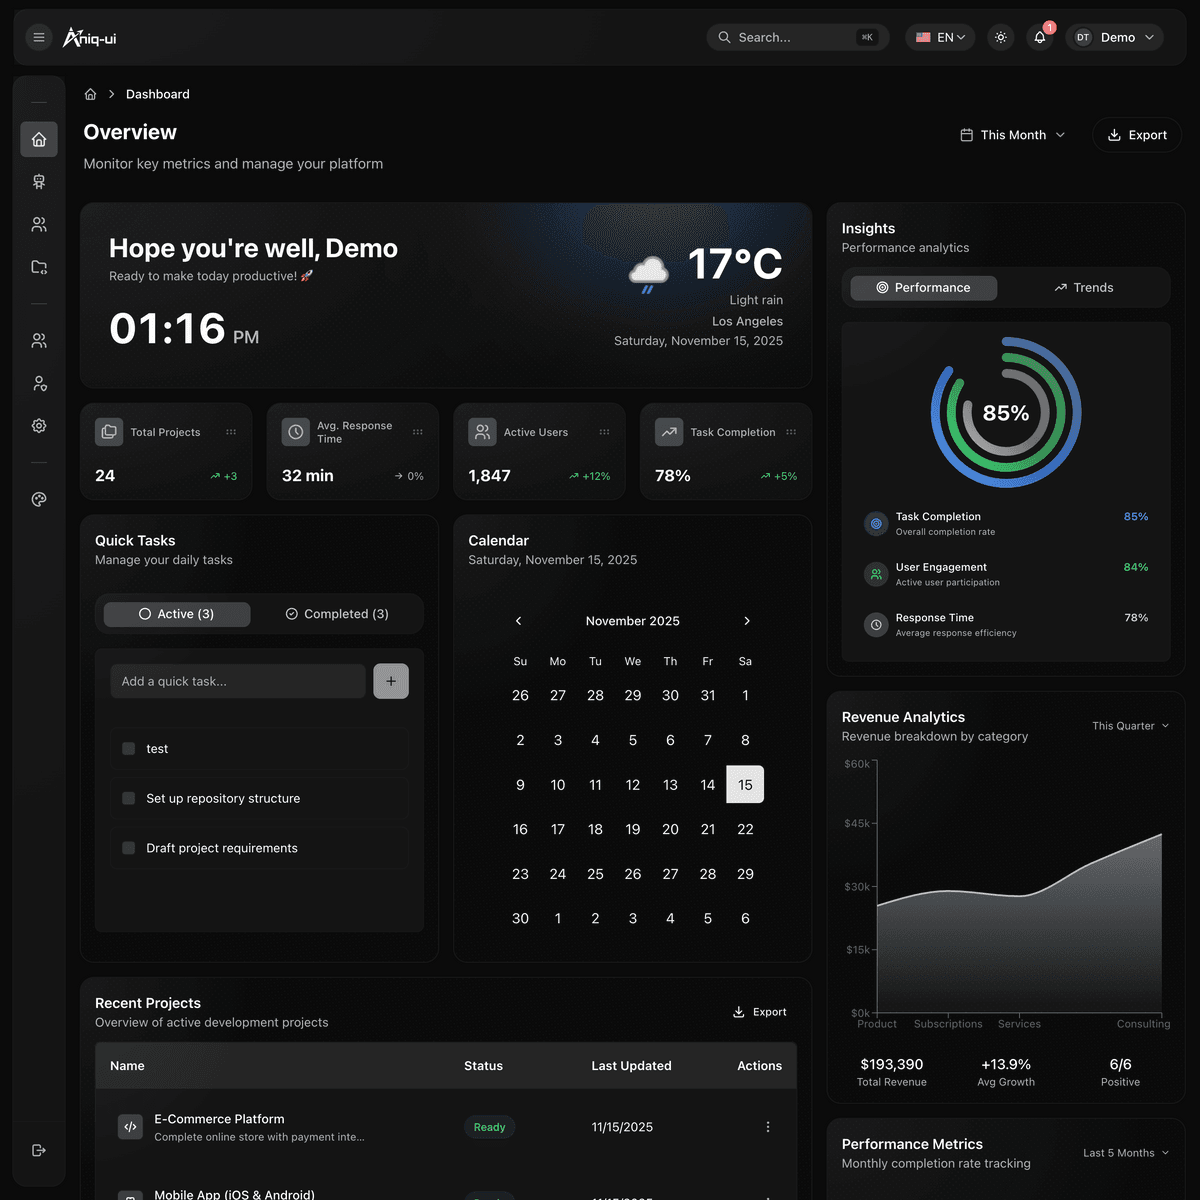Switch to Completed (3) tasks tab

(x=337, y=614)
